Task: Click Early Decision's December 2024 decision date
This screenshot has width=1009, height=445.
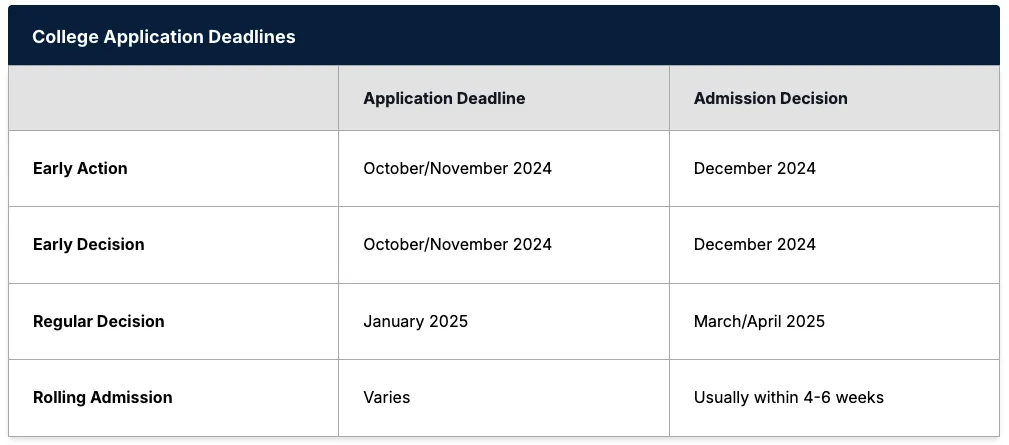Action: 754,244
